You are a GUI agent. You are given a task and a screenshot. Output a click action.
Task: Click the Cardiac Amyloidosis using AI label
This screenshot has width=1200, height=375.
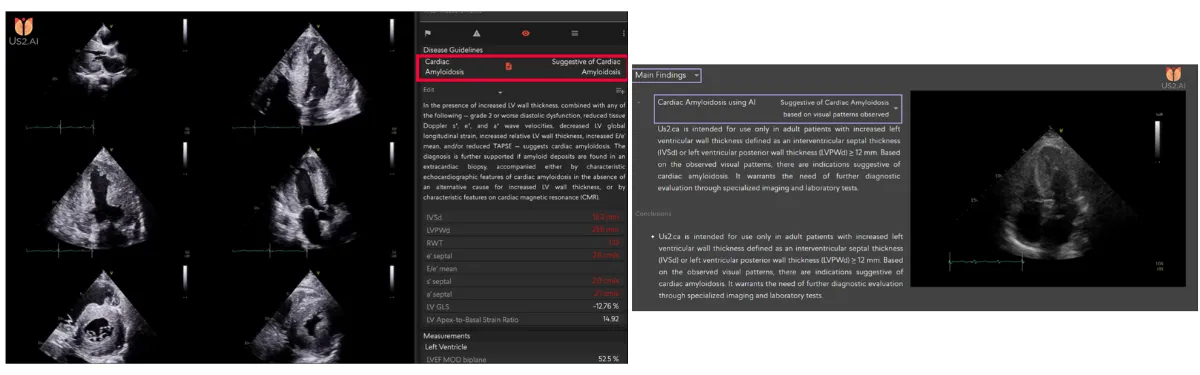pyautogui.click(x=706, y=102)
